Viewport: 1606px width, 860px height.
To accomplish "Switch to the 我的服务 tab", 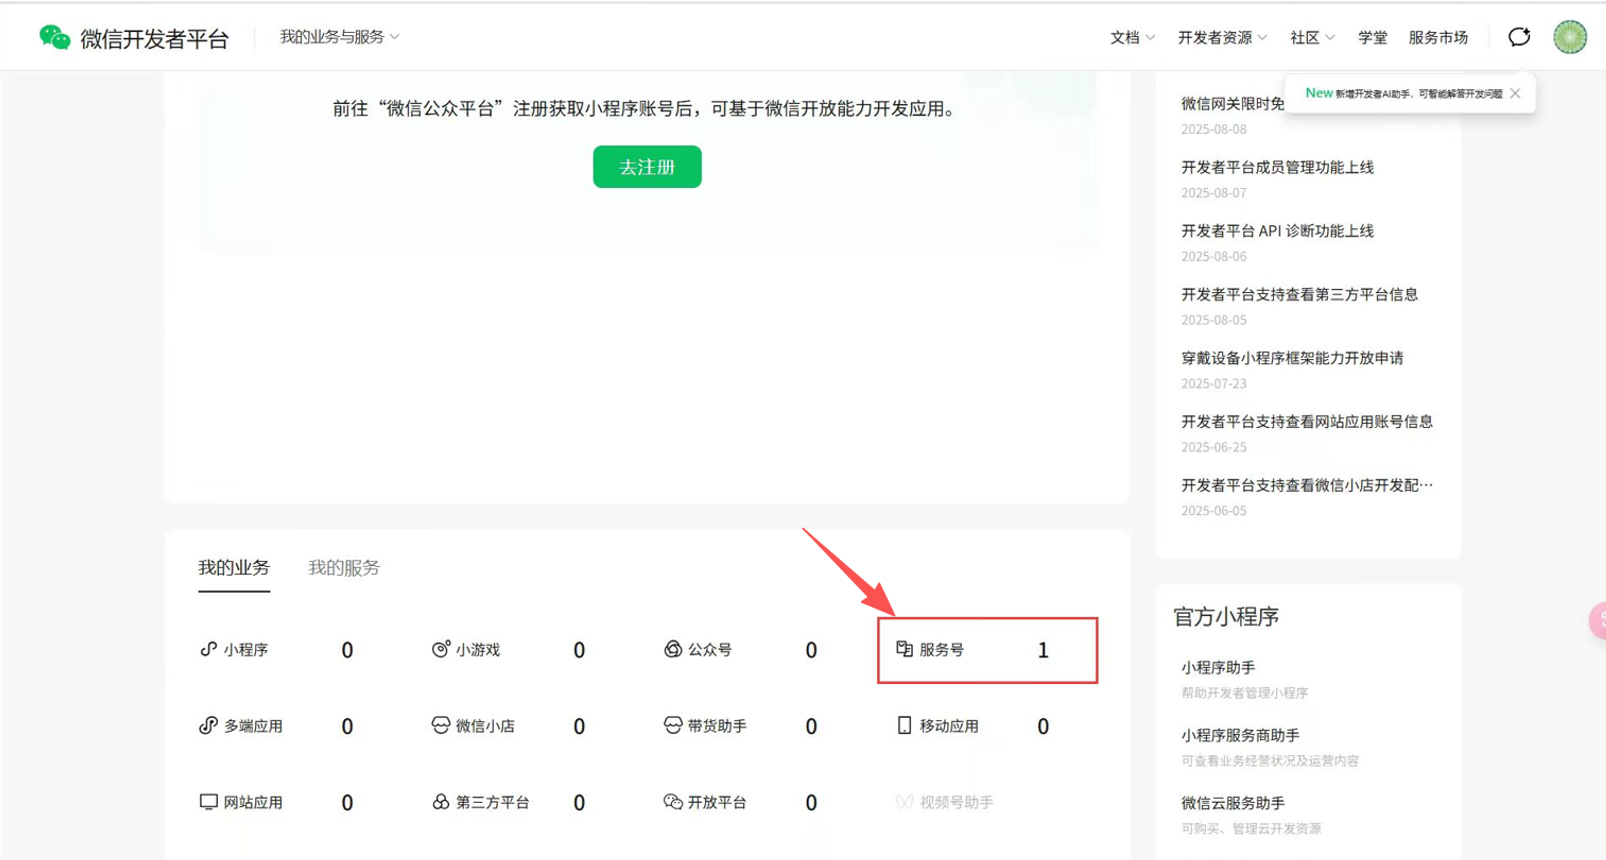I will click(344, 568).
